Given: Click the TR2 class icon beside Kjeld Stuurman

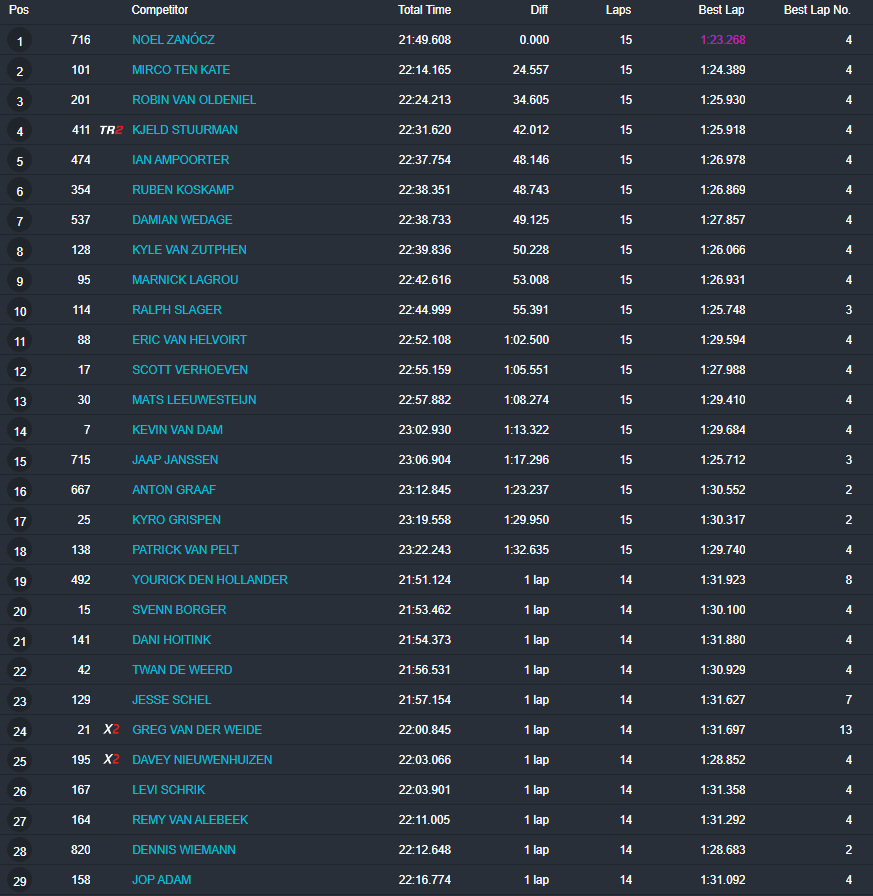Looking at the screenshot, I should coord(111,130).
